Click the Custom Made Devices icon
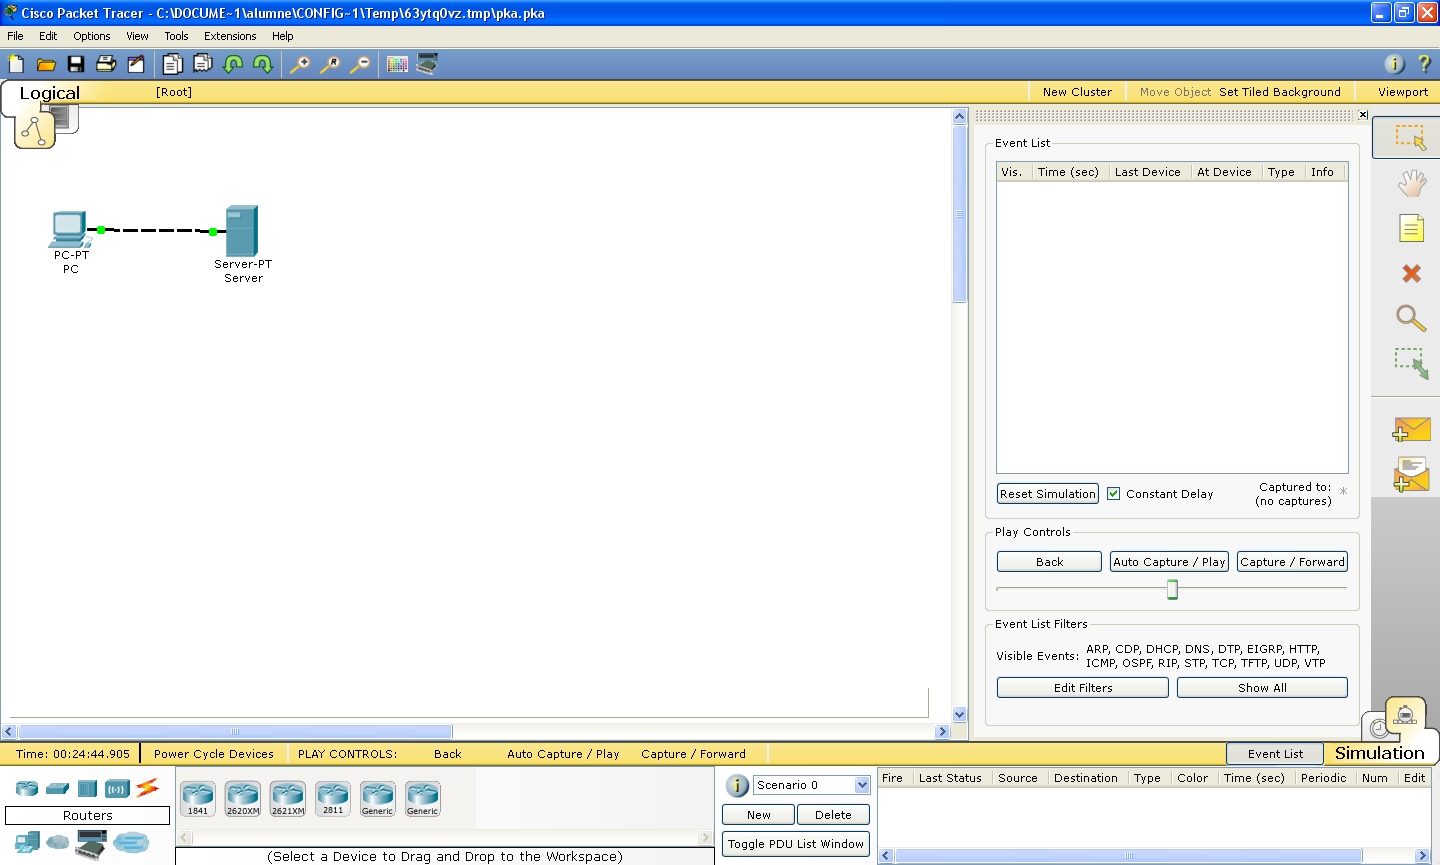 [x=90, y=843]
